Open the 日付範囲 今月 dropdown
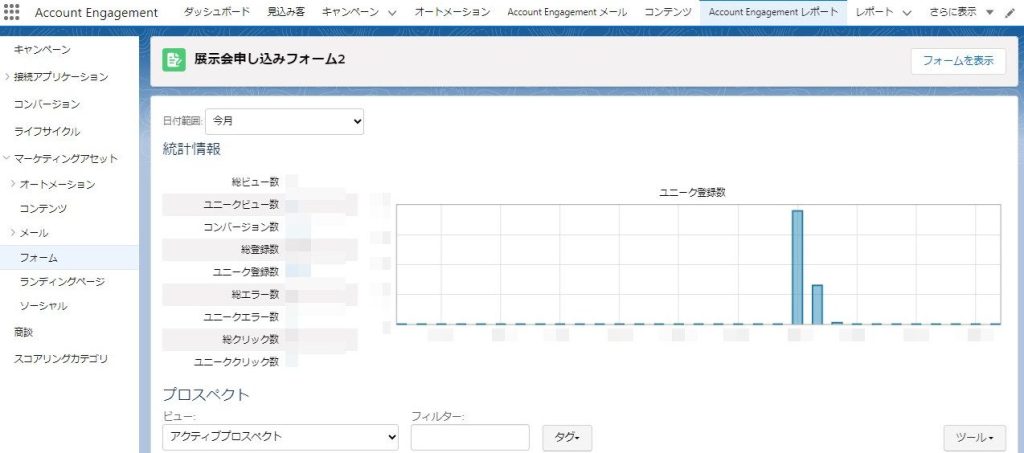Image resolution: width=1024 pixels, height=453 pixels. tap(285, 121)
